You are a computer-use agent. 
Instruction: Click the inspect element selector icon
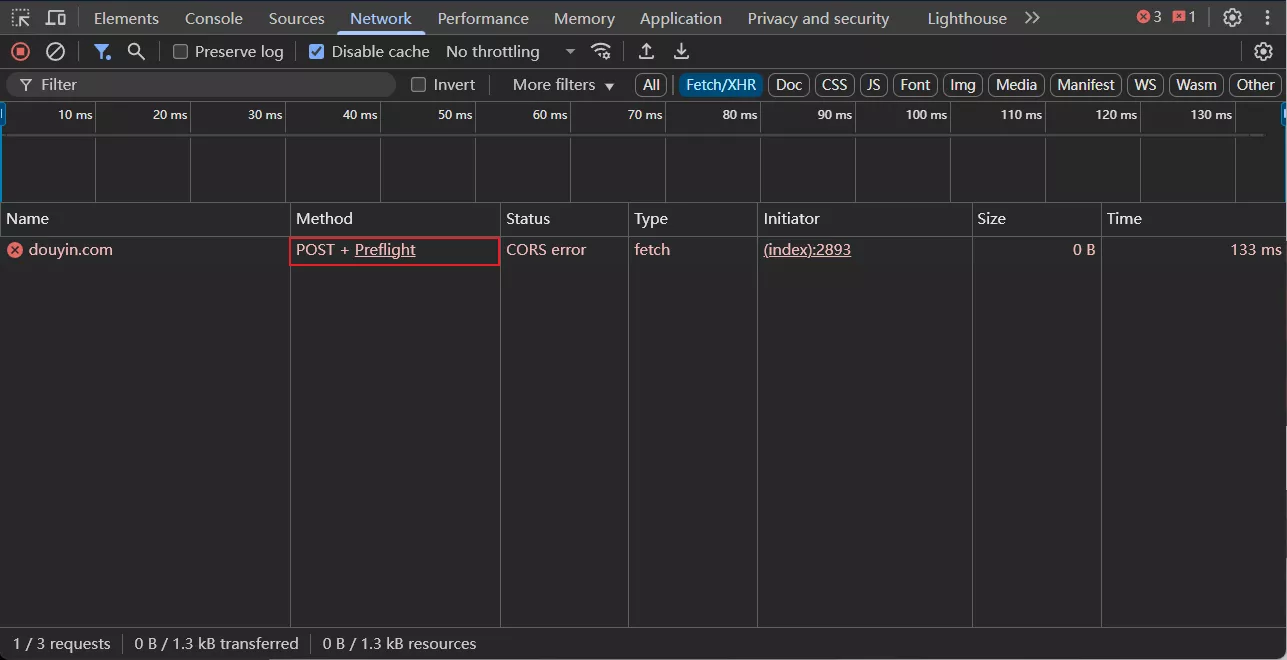(x=20, y=18)
